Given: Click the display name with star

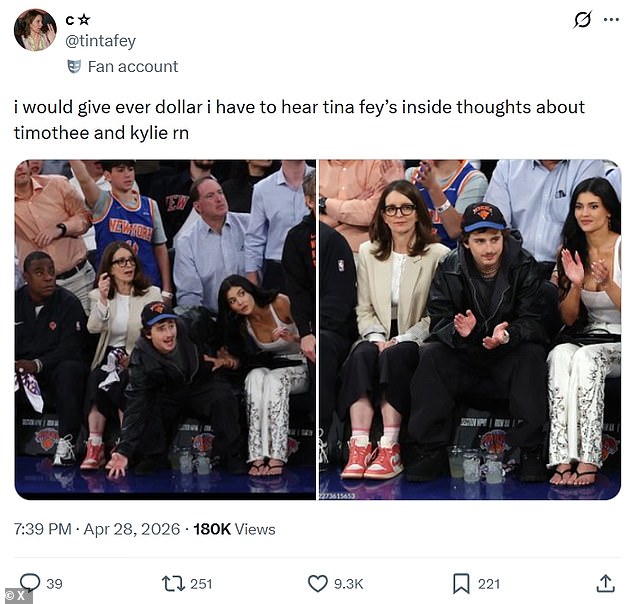Looking at the screenshot, I should click(x=78, y=19).
